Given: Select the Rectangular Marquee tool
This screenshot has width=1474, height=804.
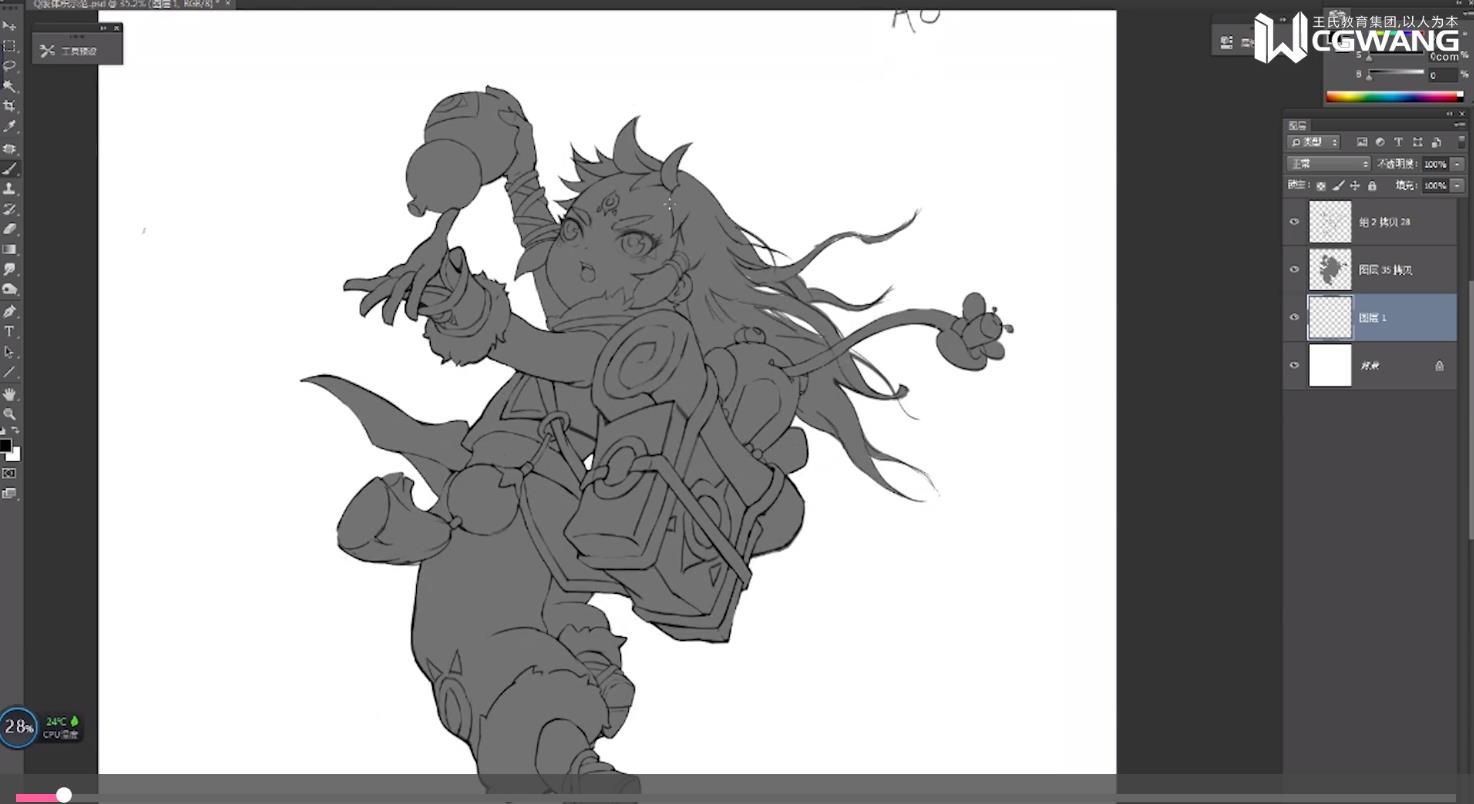Looking at the screenshot, I should 9,46.
